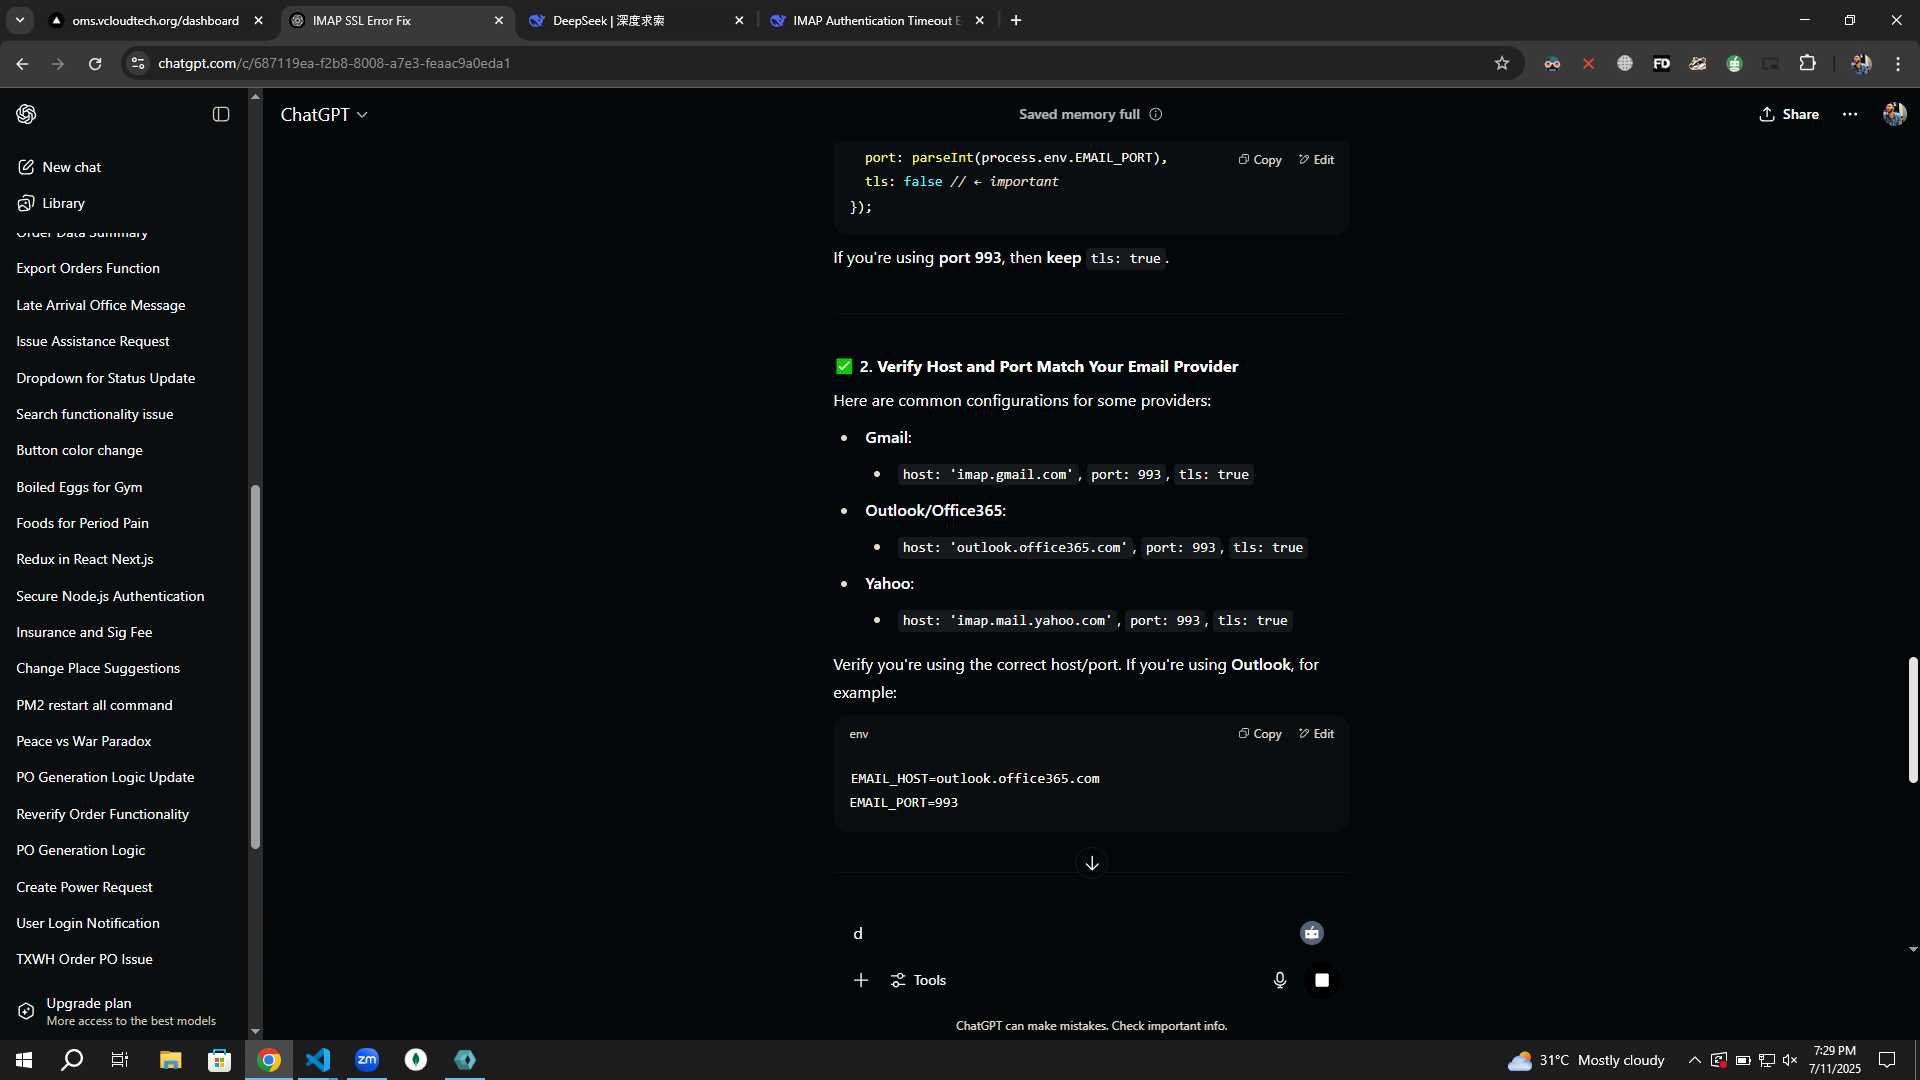Screen dimensions: 1920x1080
Task: Show hidden system tray icons
Action: pos(1694,1060)
